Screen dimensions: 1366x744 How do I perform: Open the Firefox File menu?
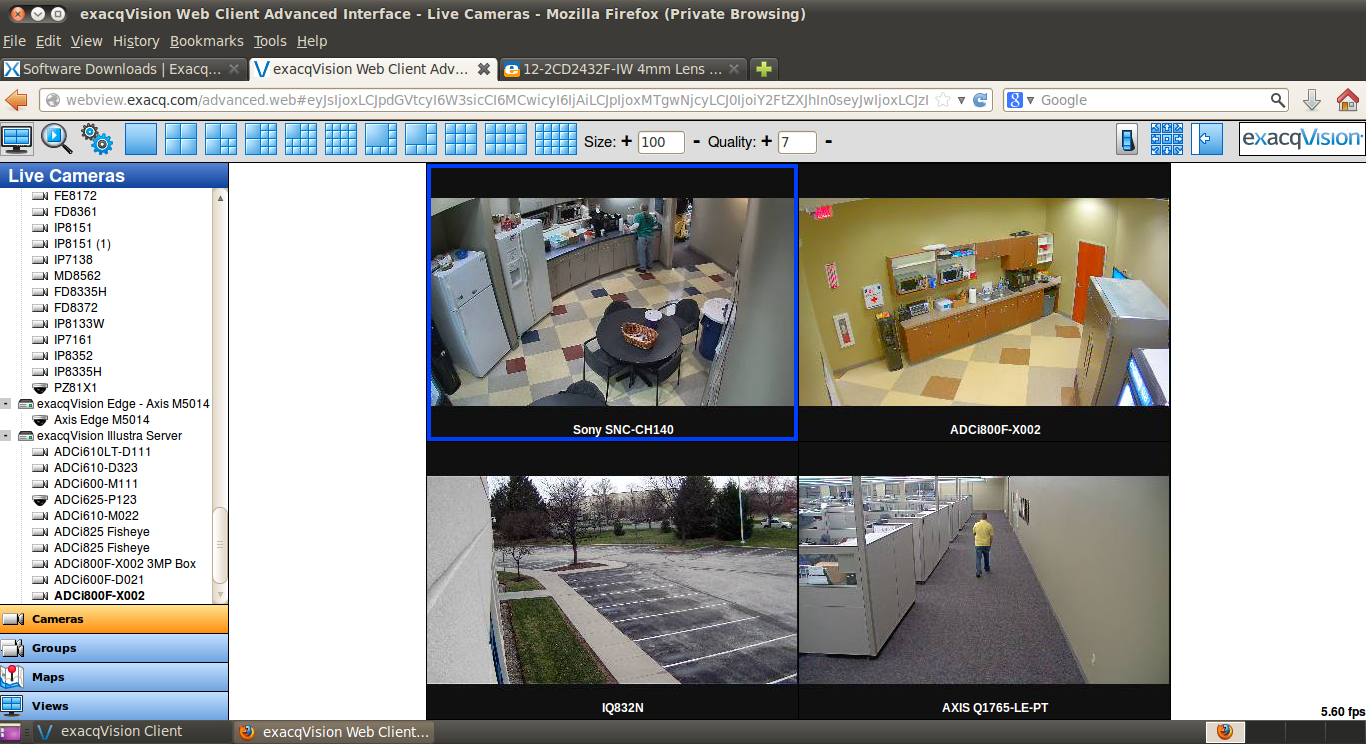click(x=14, y=41)
